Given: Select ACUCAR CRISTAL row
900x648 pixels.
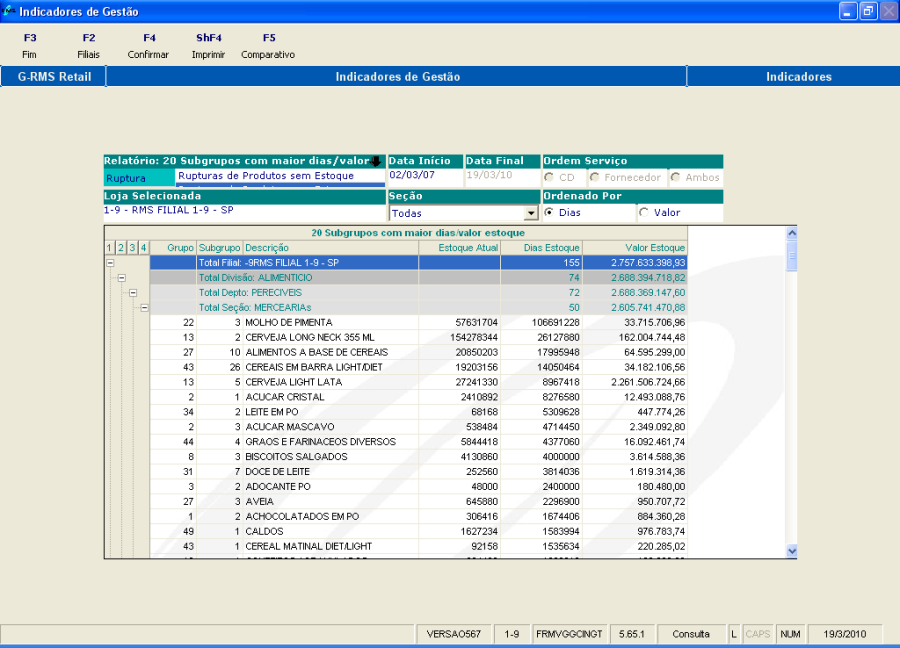Looking at the screenshot, I should point(418,397).
